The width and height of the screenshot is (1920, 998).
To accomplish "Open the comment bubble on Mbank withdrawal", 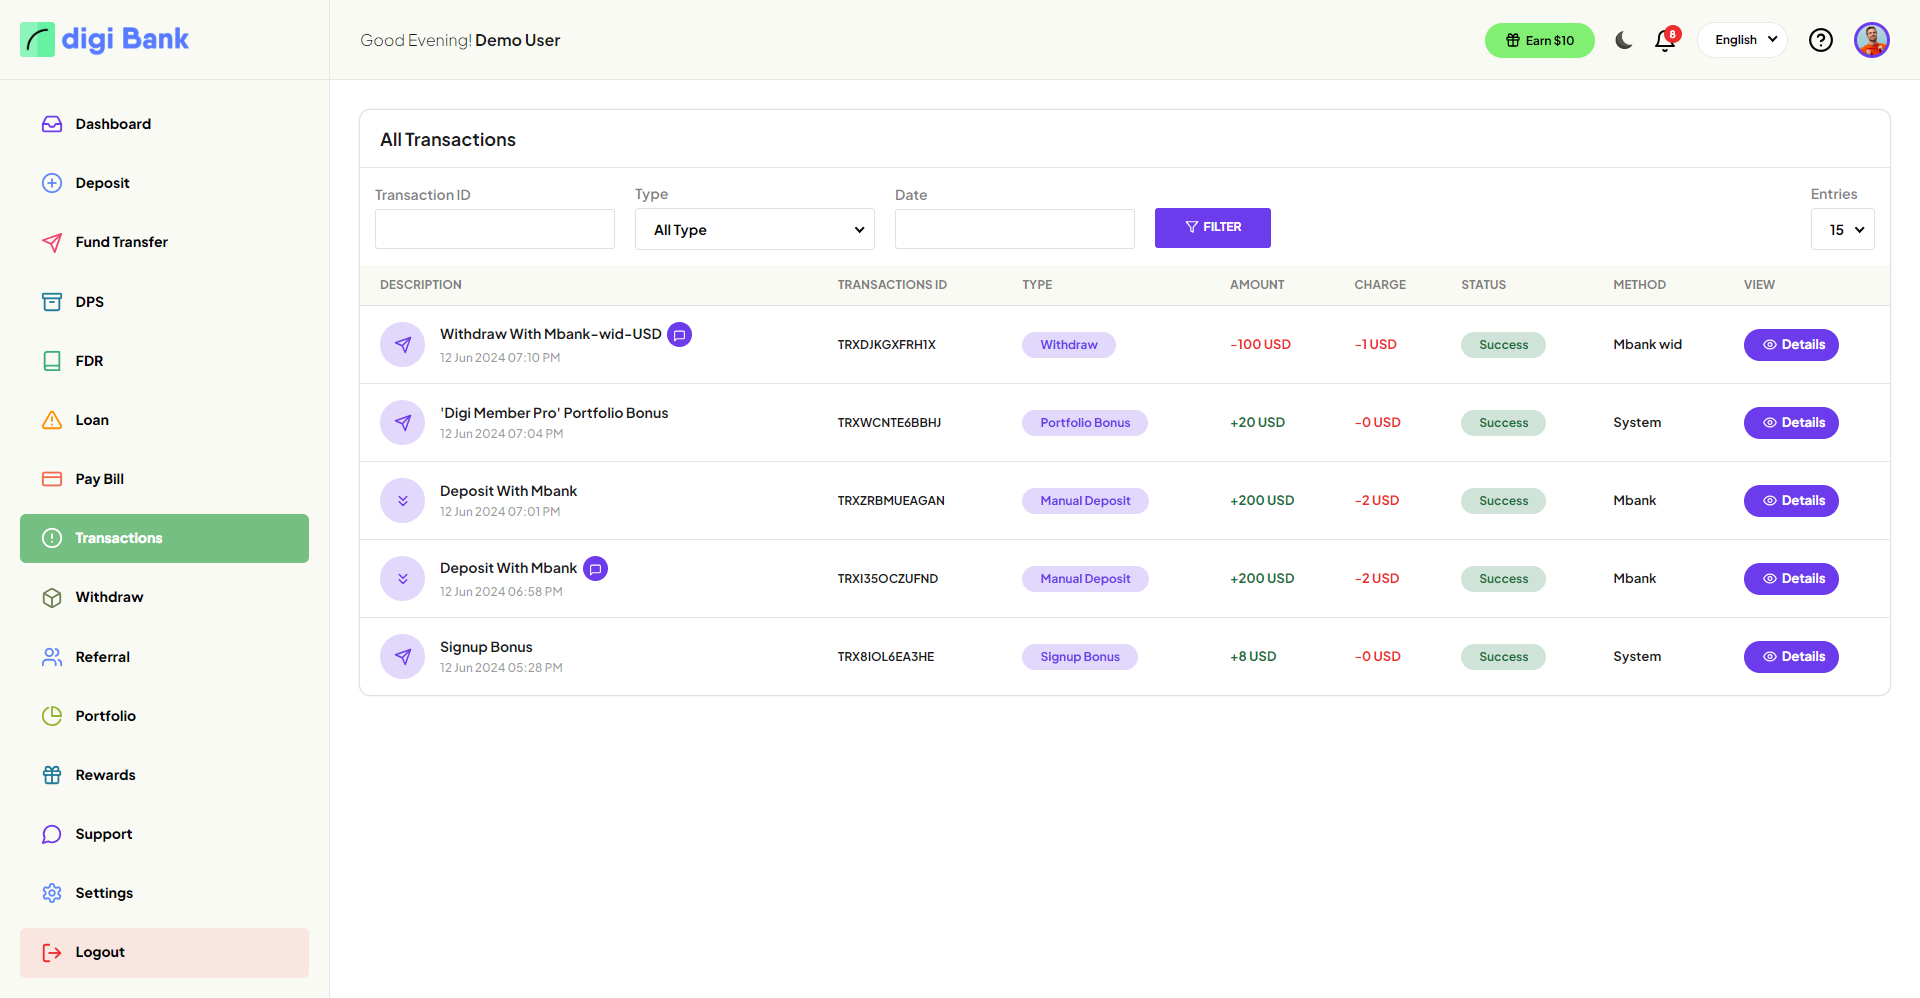I will point(680,334).
